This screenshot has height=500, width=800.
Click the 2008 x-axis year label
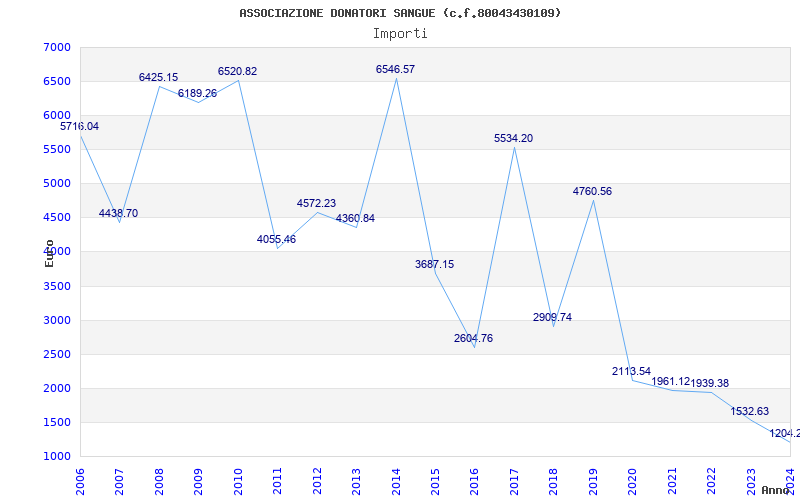click(159, 482)
